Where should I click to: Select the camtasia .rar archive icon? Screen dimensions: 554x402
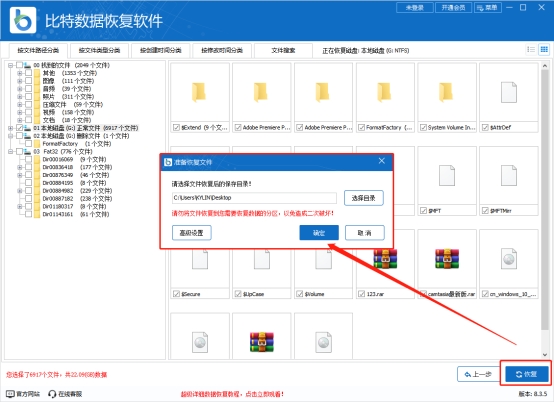tap(447, 259)
